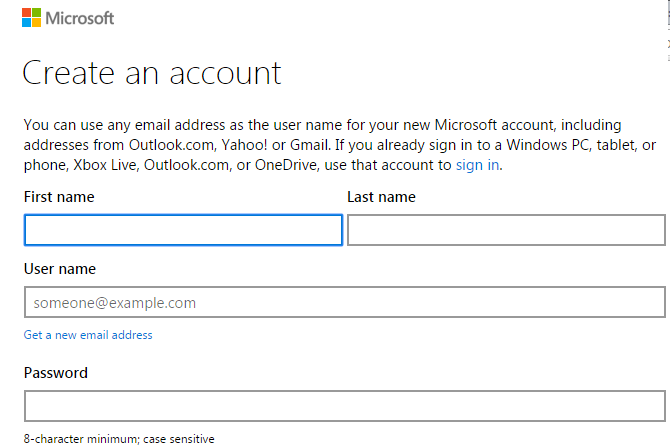This screenshot has width=670, height=448.
Task: Click the First name input field
Action: 183,230
